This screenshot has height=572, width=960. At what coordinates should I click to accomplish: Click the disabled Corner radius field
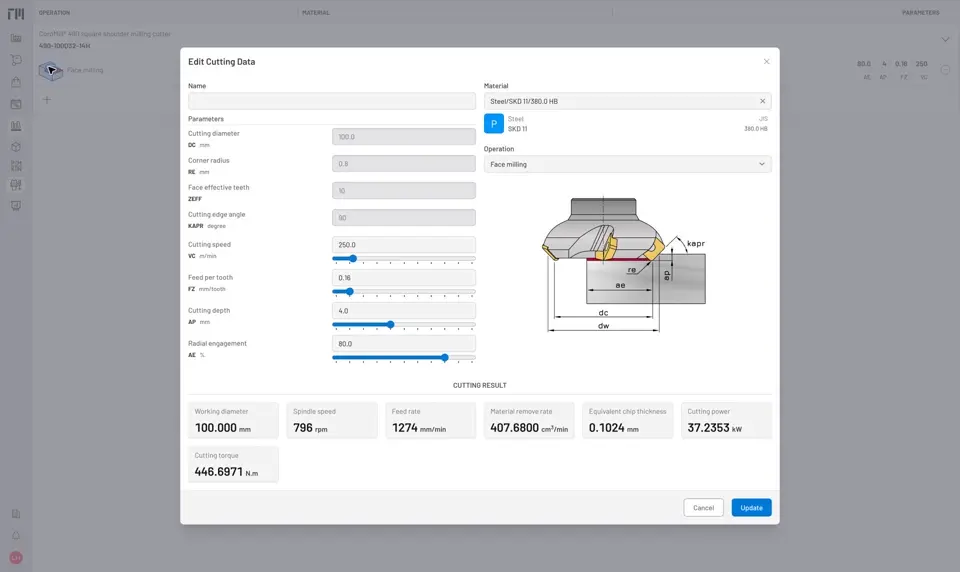(403, 164)
